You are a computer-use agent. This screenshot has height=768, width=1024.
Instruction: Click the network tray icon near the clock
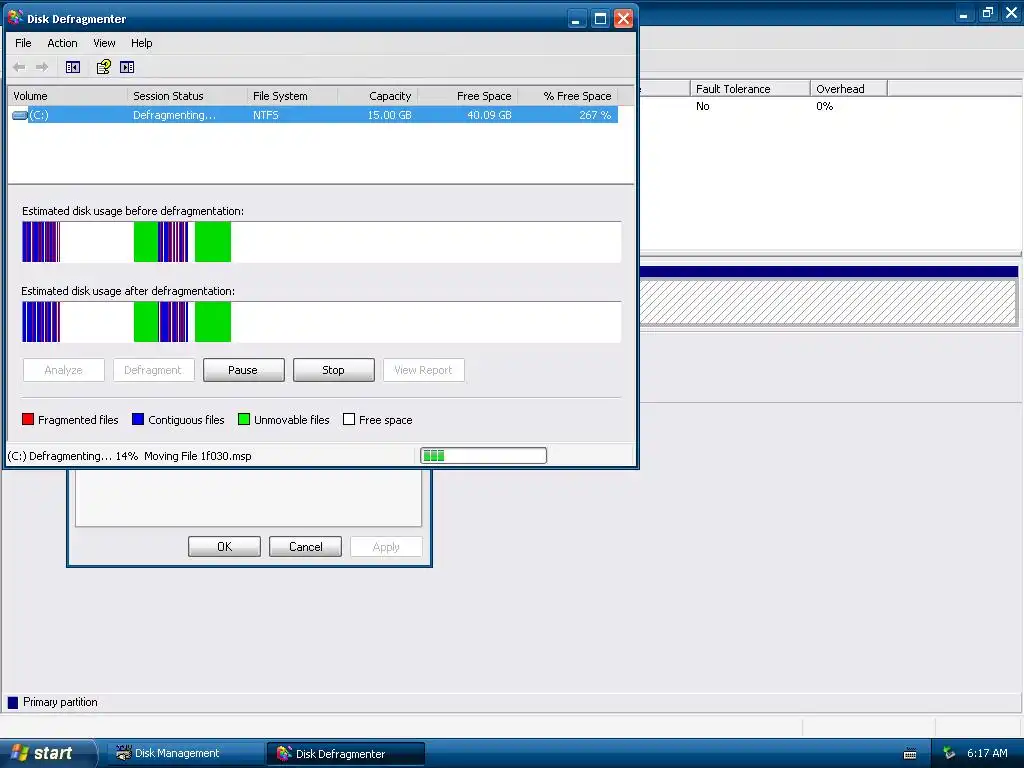949,754
